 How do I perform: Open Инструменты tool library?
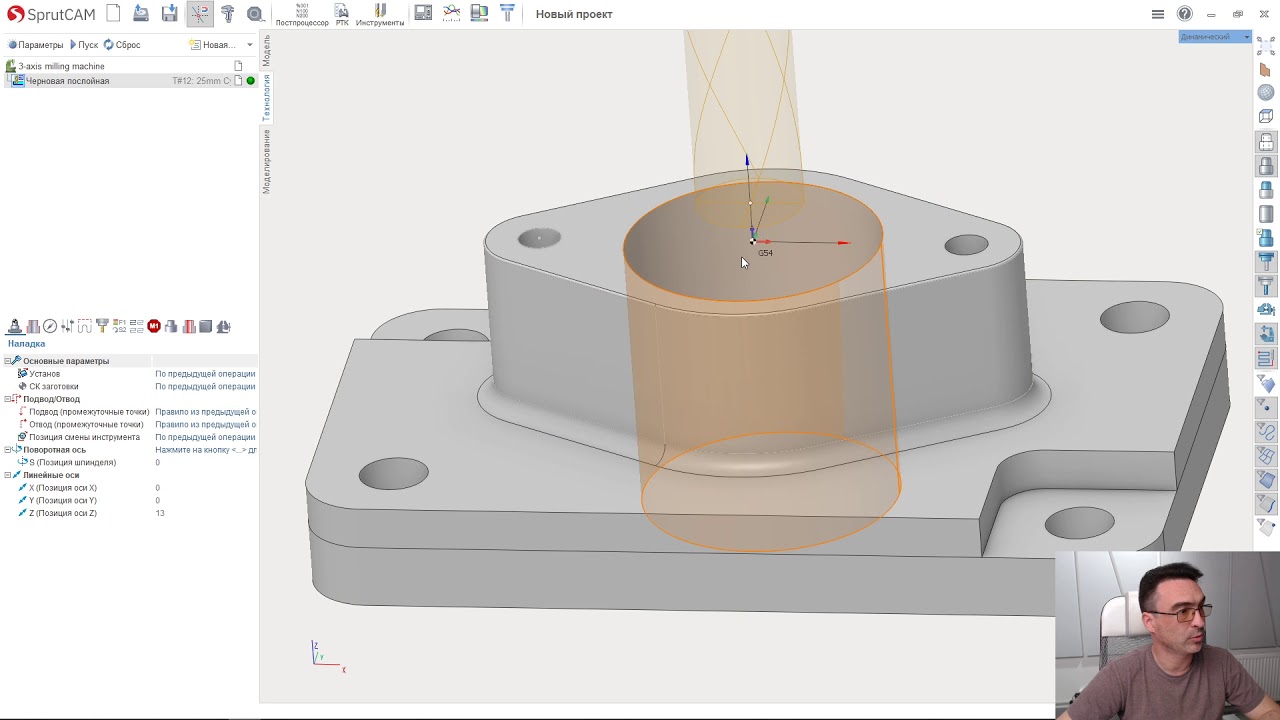(380, 15)
